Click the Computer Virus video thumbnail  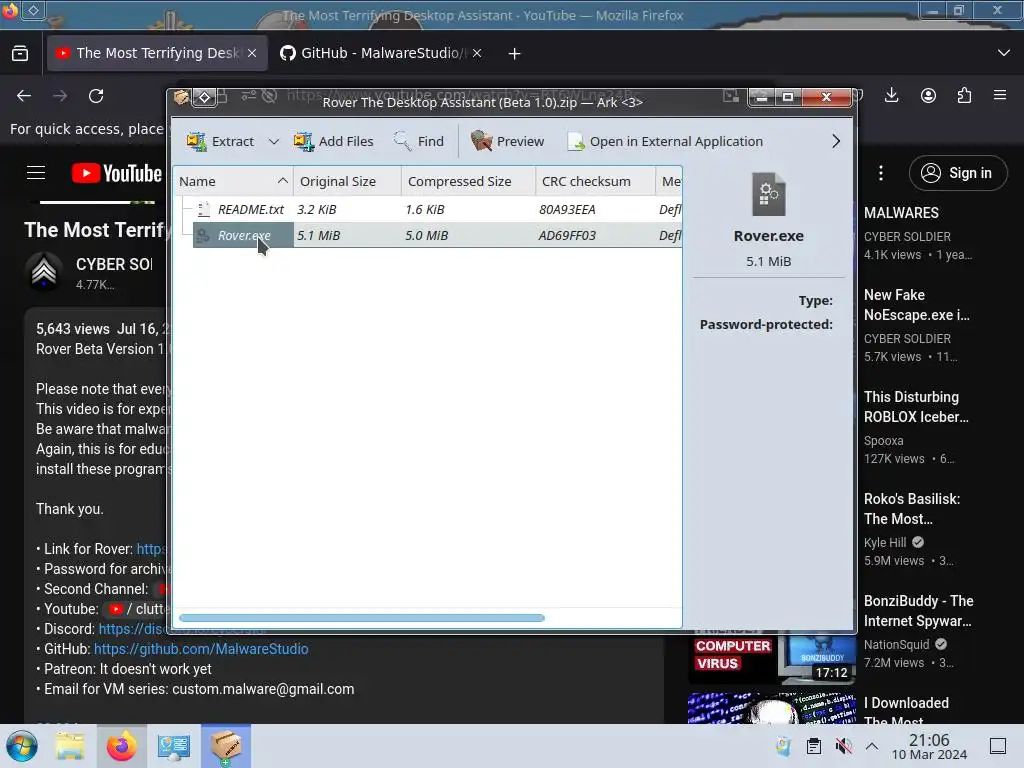click(x=771, y=658)
